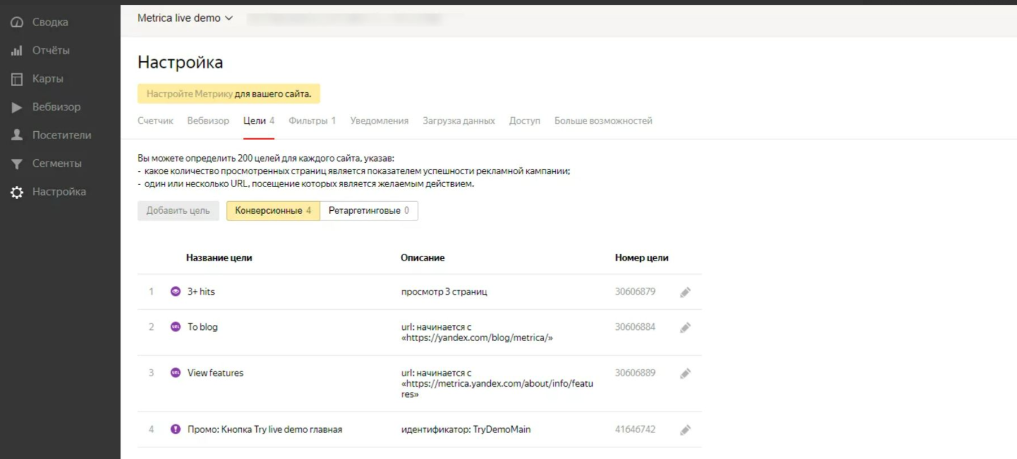Switch to the Доступ tab

point(525,121)
